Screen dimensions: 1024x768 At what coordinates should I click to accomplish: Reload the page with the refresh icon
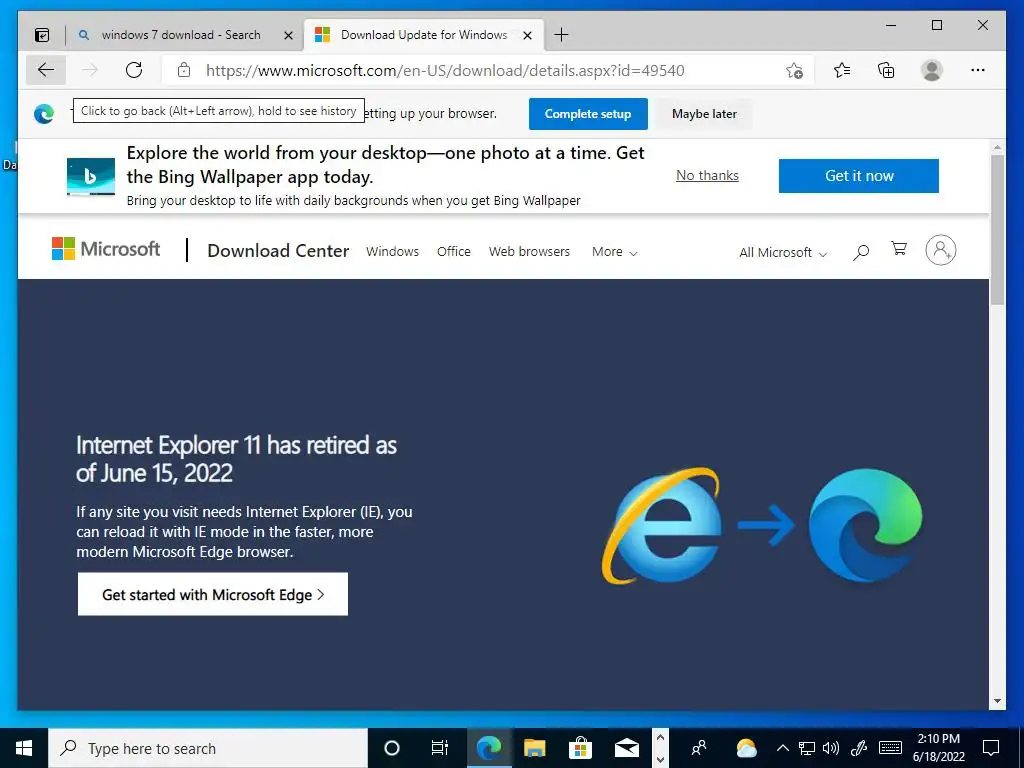click(x=134, y=70)
